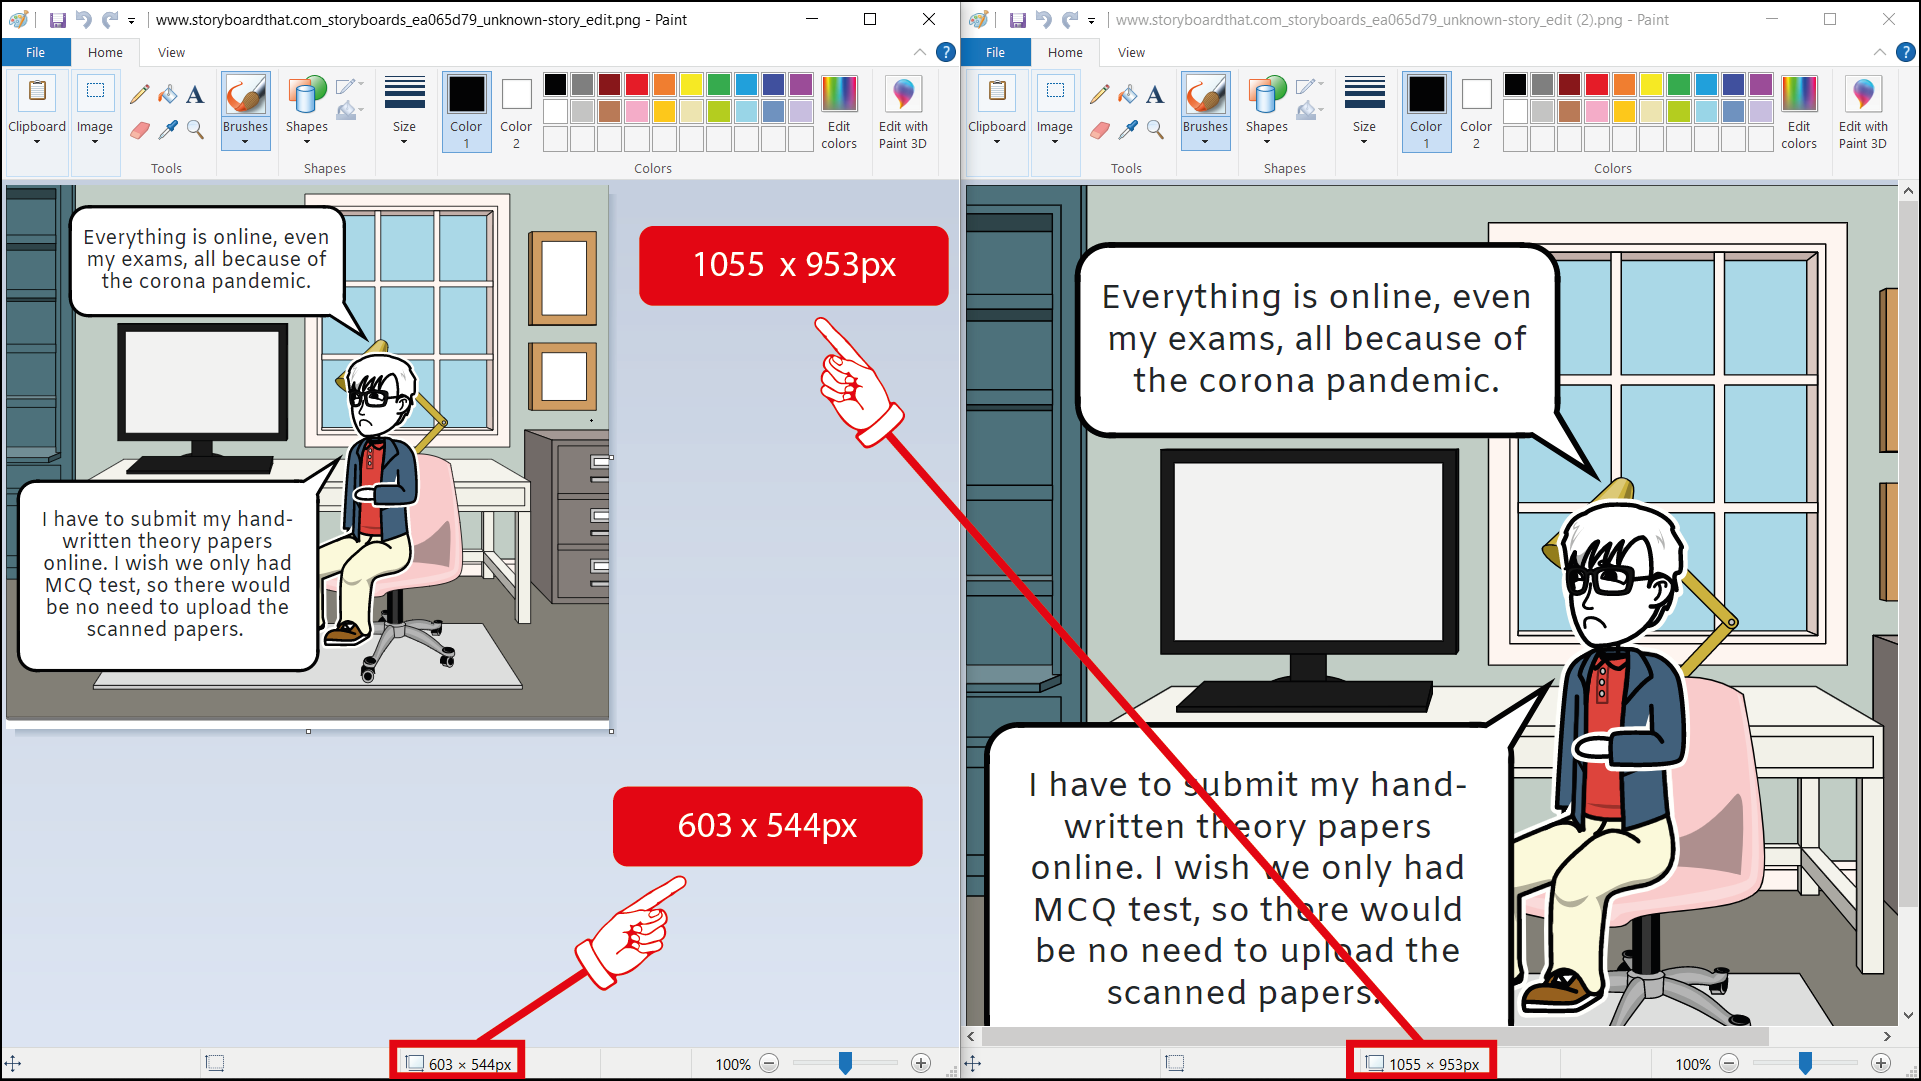This screenshot has width=1921, height=1081.
Task: Click the Save icon in left title bar
Action: 57,19
